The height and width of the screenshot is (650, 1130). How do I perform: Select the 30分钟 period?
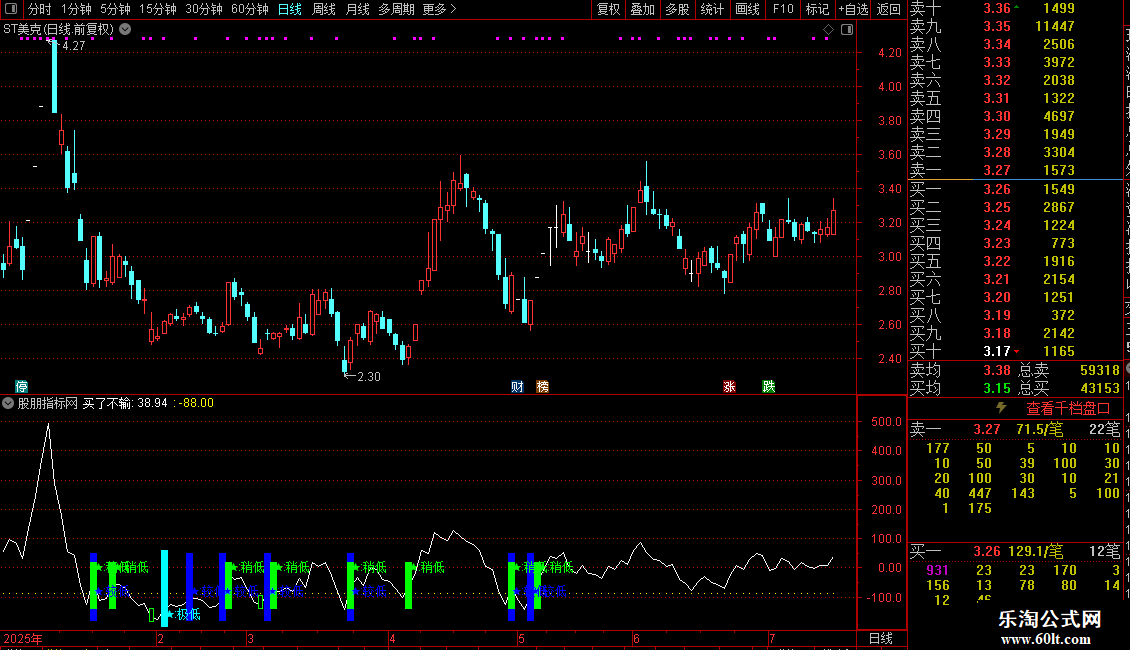pos(203,9)
